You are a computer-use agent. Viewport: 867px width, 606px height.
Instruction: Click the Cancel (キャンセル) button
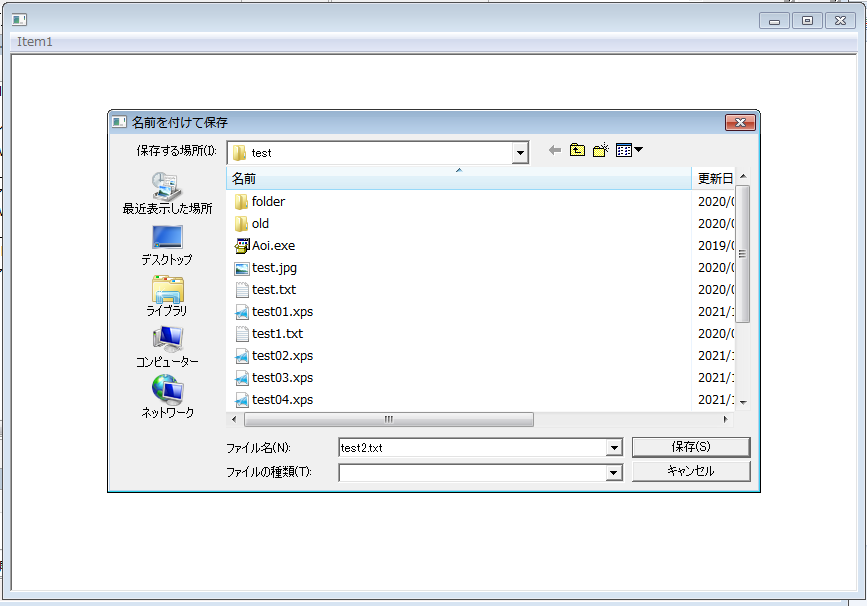[691, 471]
